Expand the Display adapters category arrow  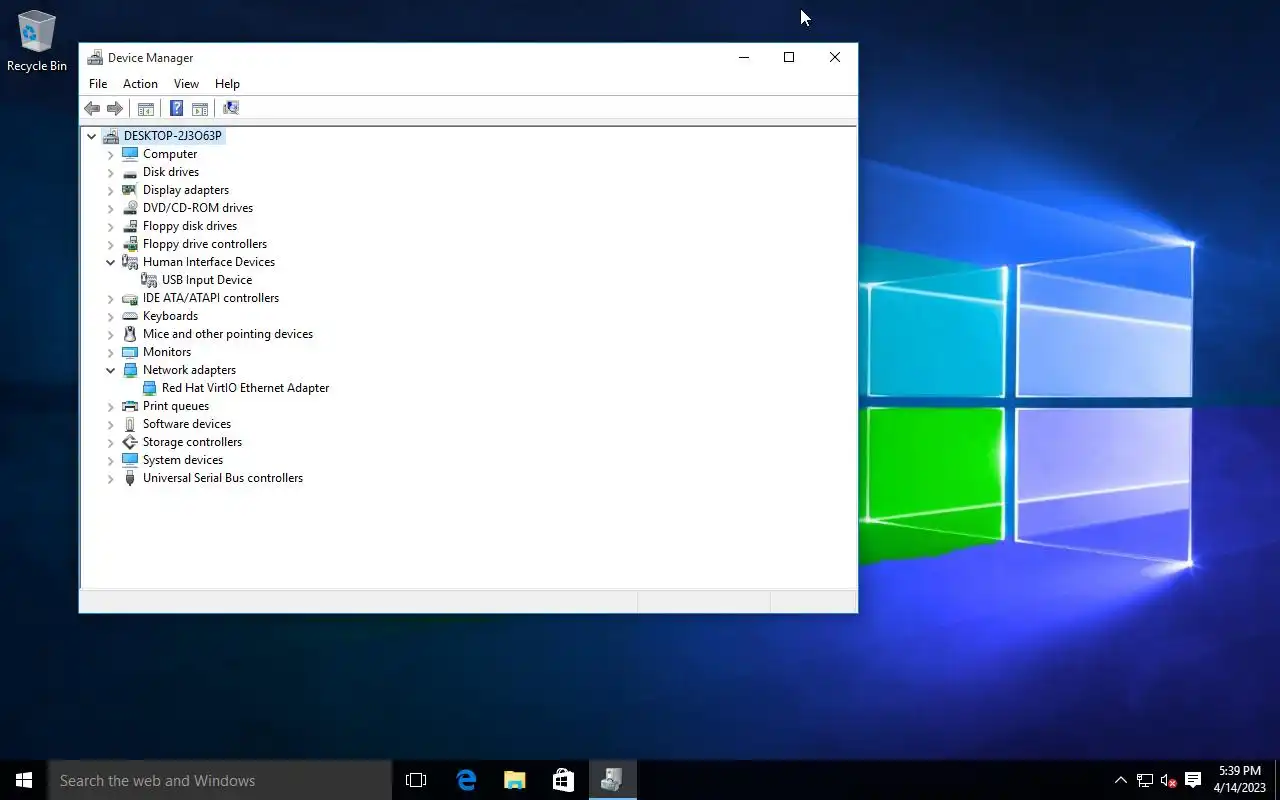pos(111,190)
